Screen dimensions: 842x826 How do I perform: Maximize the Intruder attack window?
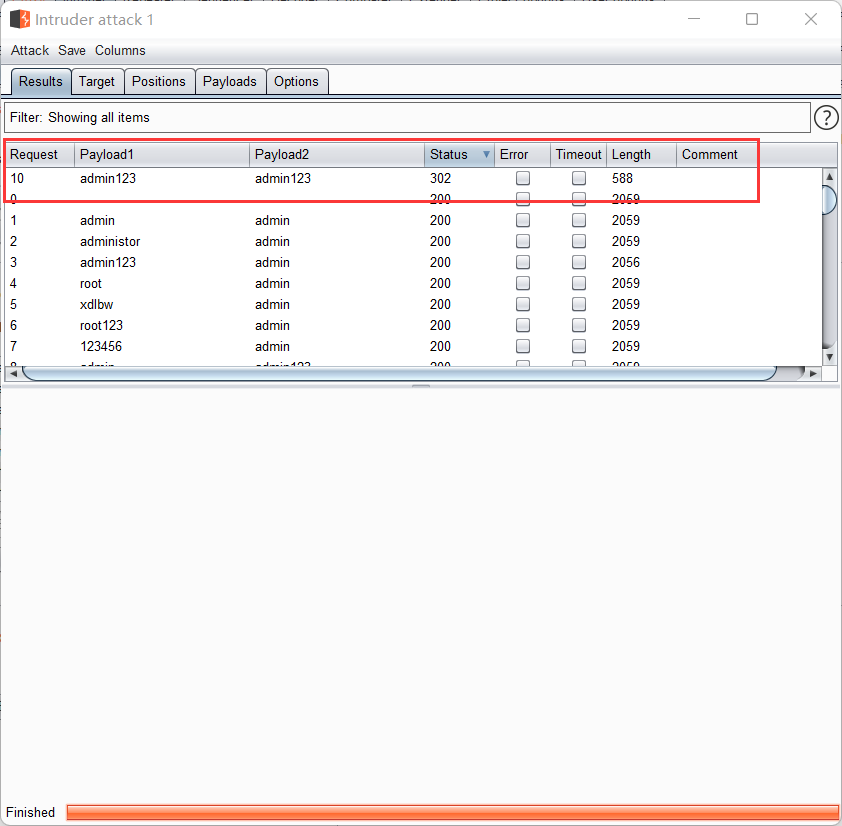click(752, 19)
